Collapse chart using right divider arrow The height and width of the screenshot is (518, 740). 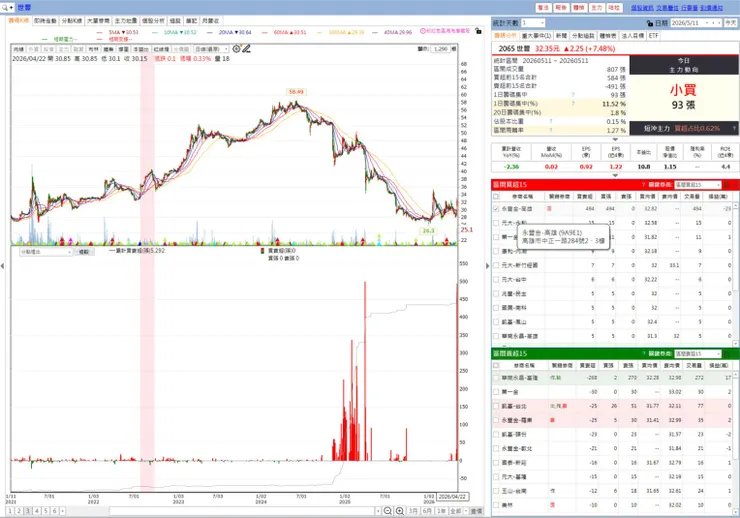[488, 266]
